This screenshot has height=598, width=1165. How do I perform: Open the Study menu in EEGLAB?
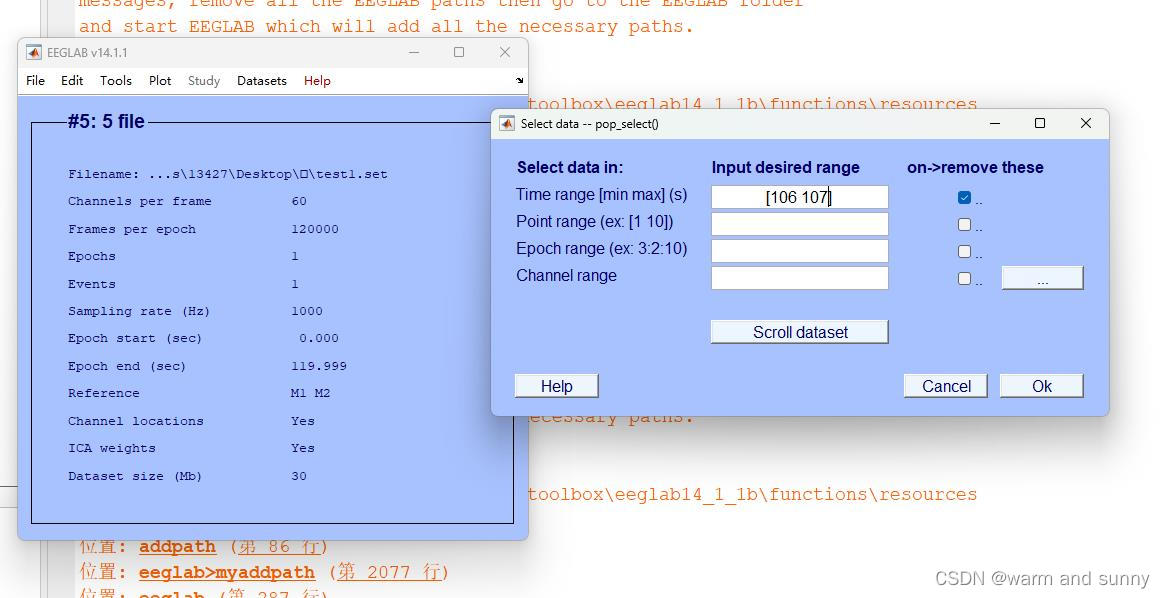coord(204,80)
